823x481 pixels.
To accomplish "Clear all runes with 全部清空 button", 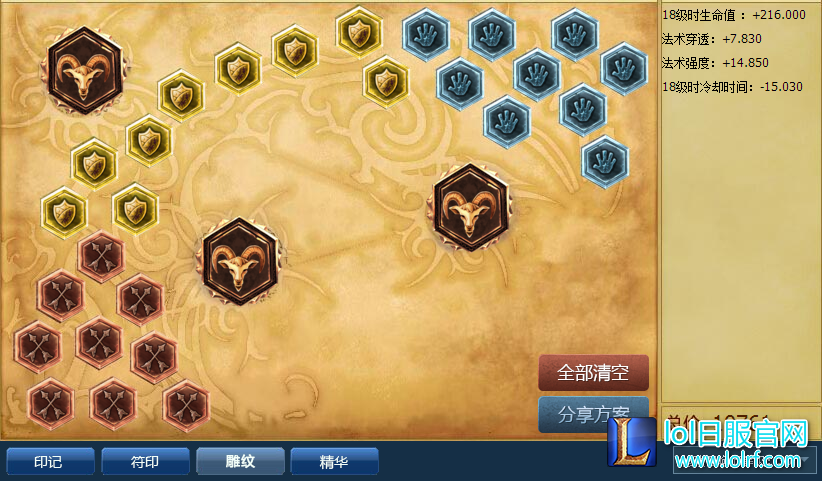I will coord(593,372).
